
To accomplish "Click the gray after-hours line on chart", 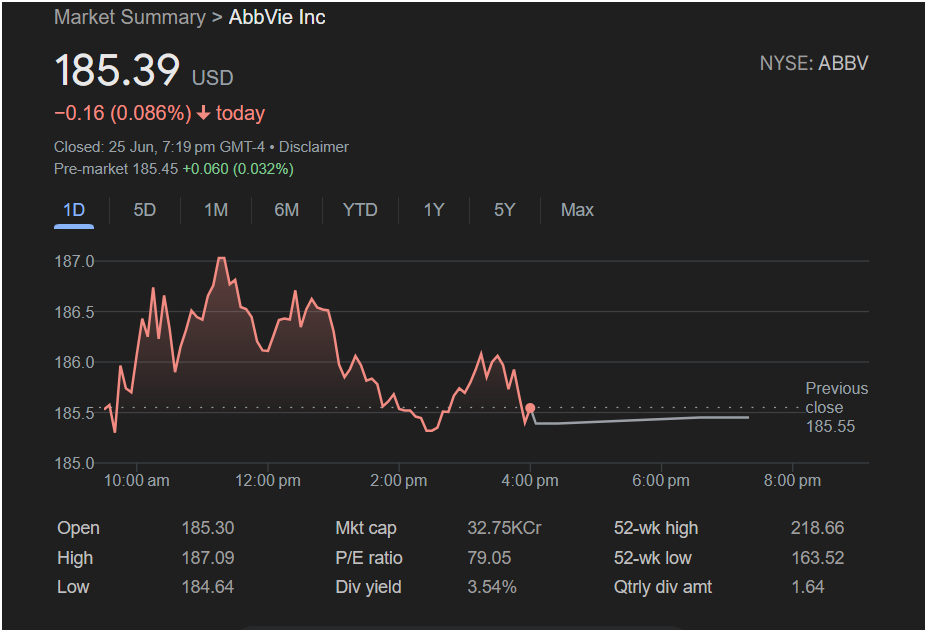I will point(641,420).
